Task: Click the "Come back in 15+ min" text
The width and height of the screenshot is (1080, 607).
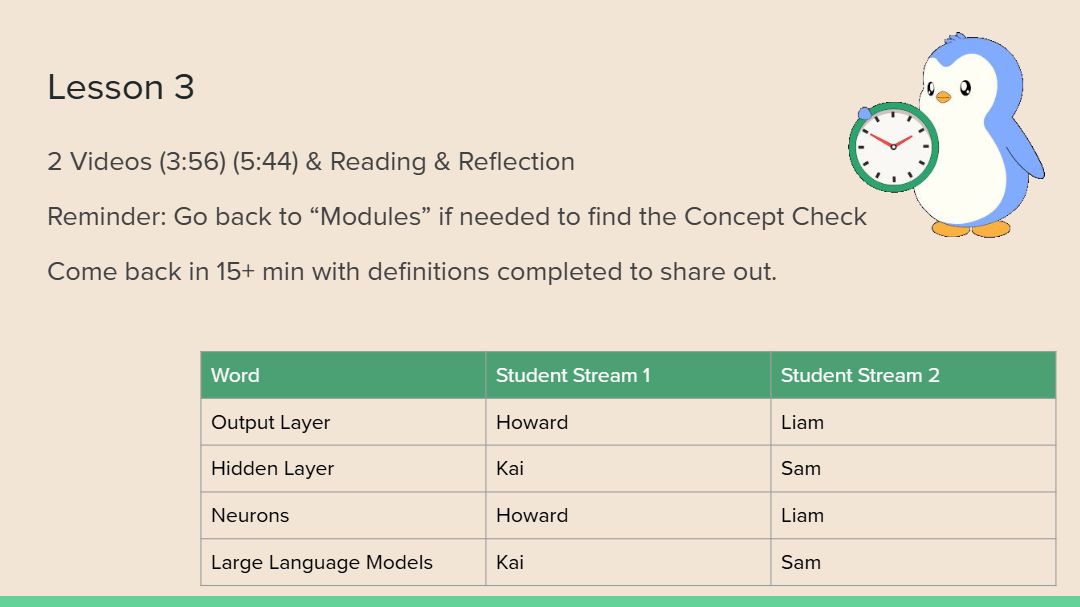Action: (x=412, y=272)
